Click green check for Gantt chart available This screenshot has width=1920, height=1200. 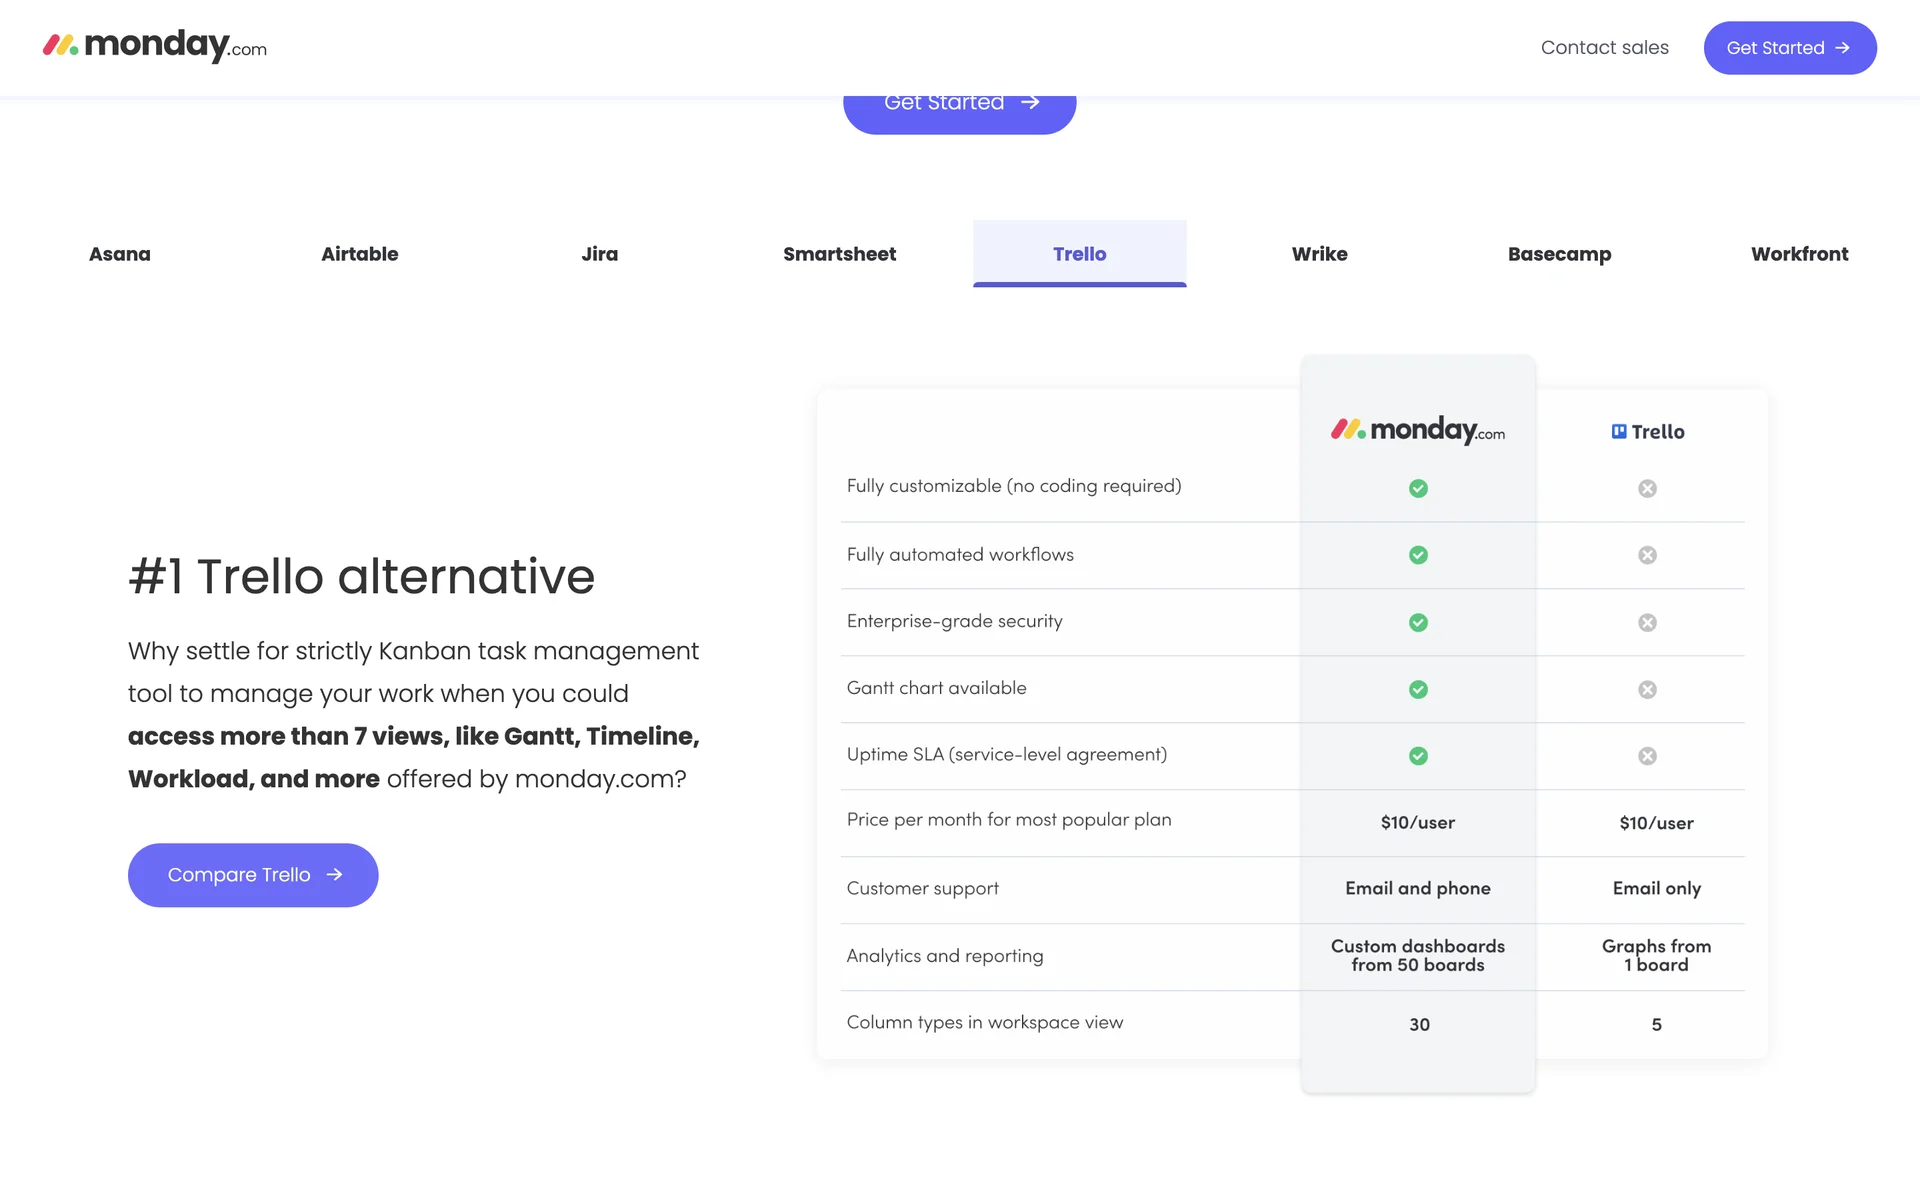[x=1418, y=689]
